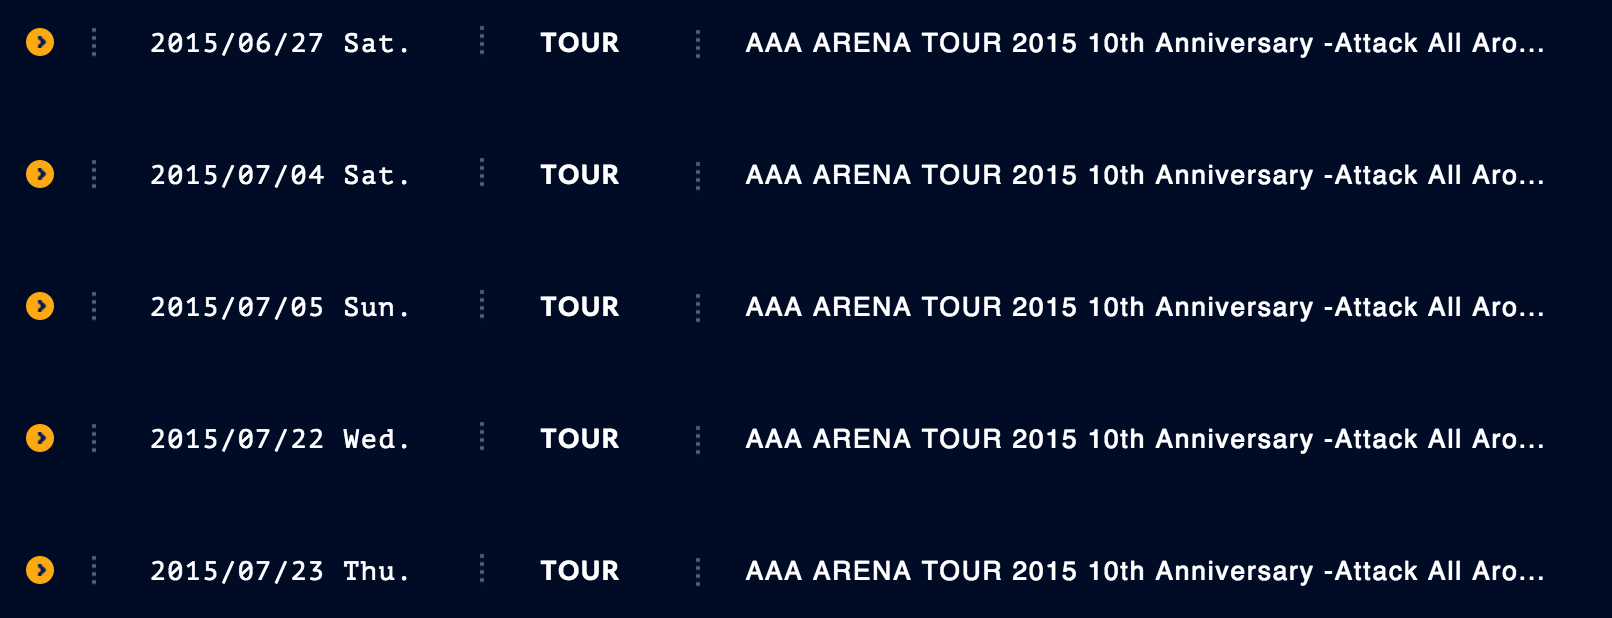Select the date 2015/07/04 Sat.
Screen dimensions: 1612x618
pyautogui.click(x=279, y=175)
